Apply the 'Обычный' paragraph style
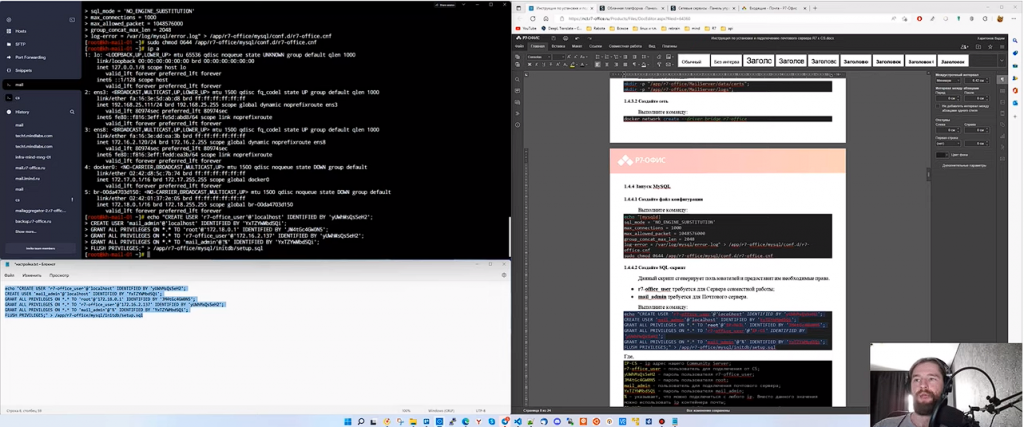The image size is (1024, 427). click(692, 61)
